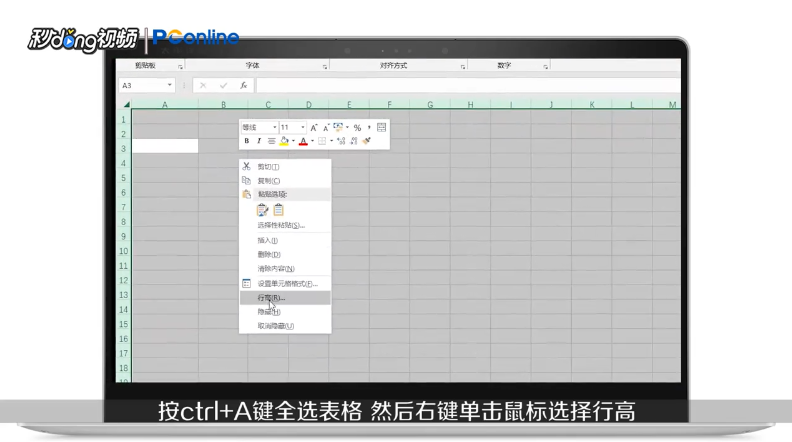Select 行高(R)... from context menu
Screen dimensions: 792x442
pos(285,298)
